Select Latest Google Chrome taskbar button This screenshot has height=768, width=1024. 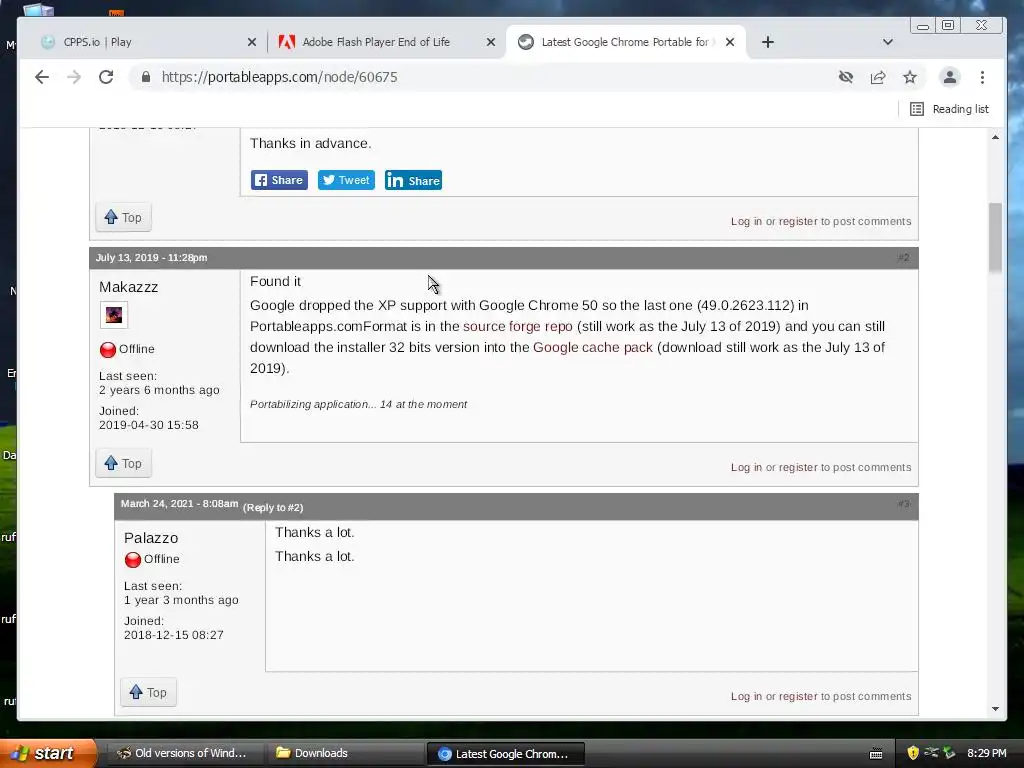pos(505,754)
